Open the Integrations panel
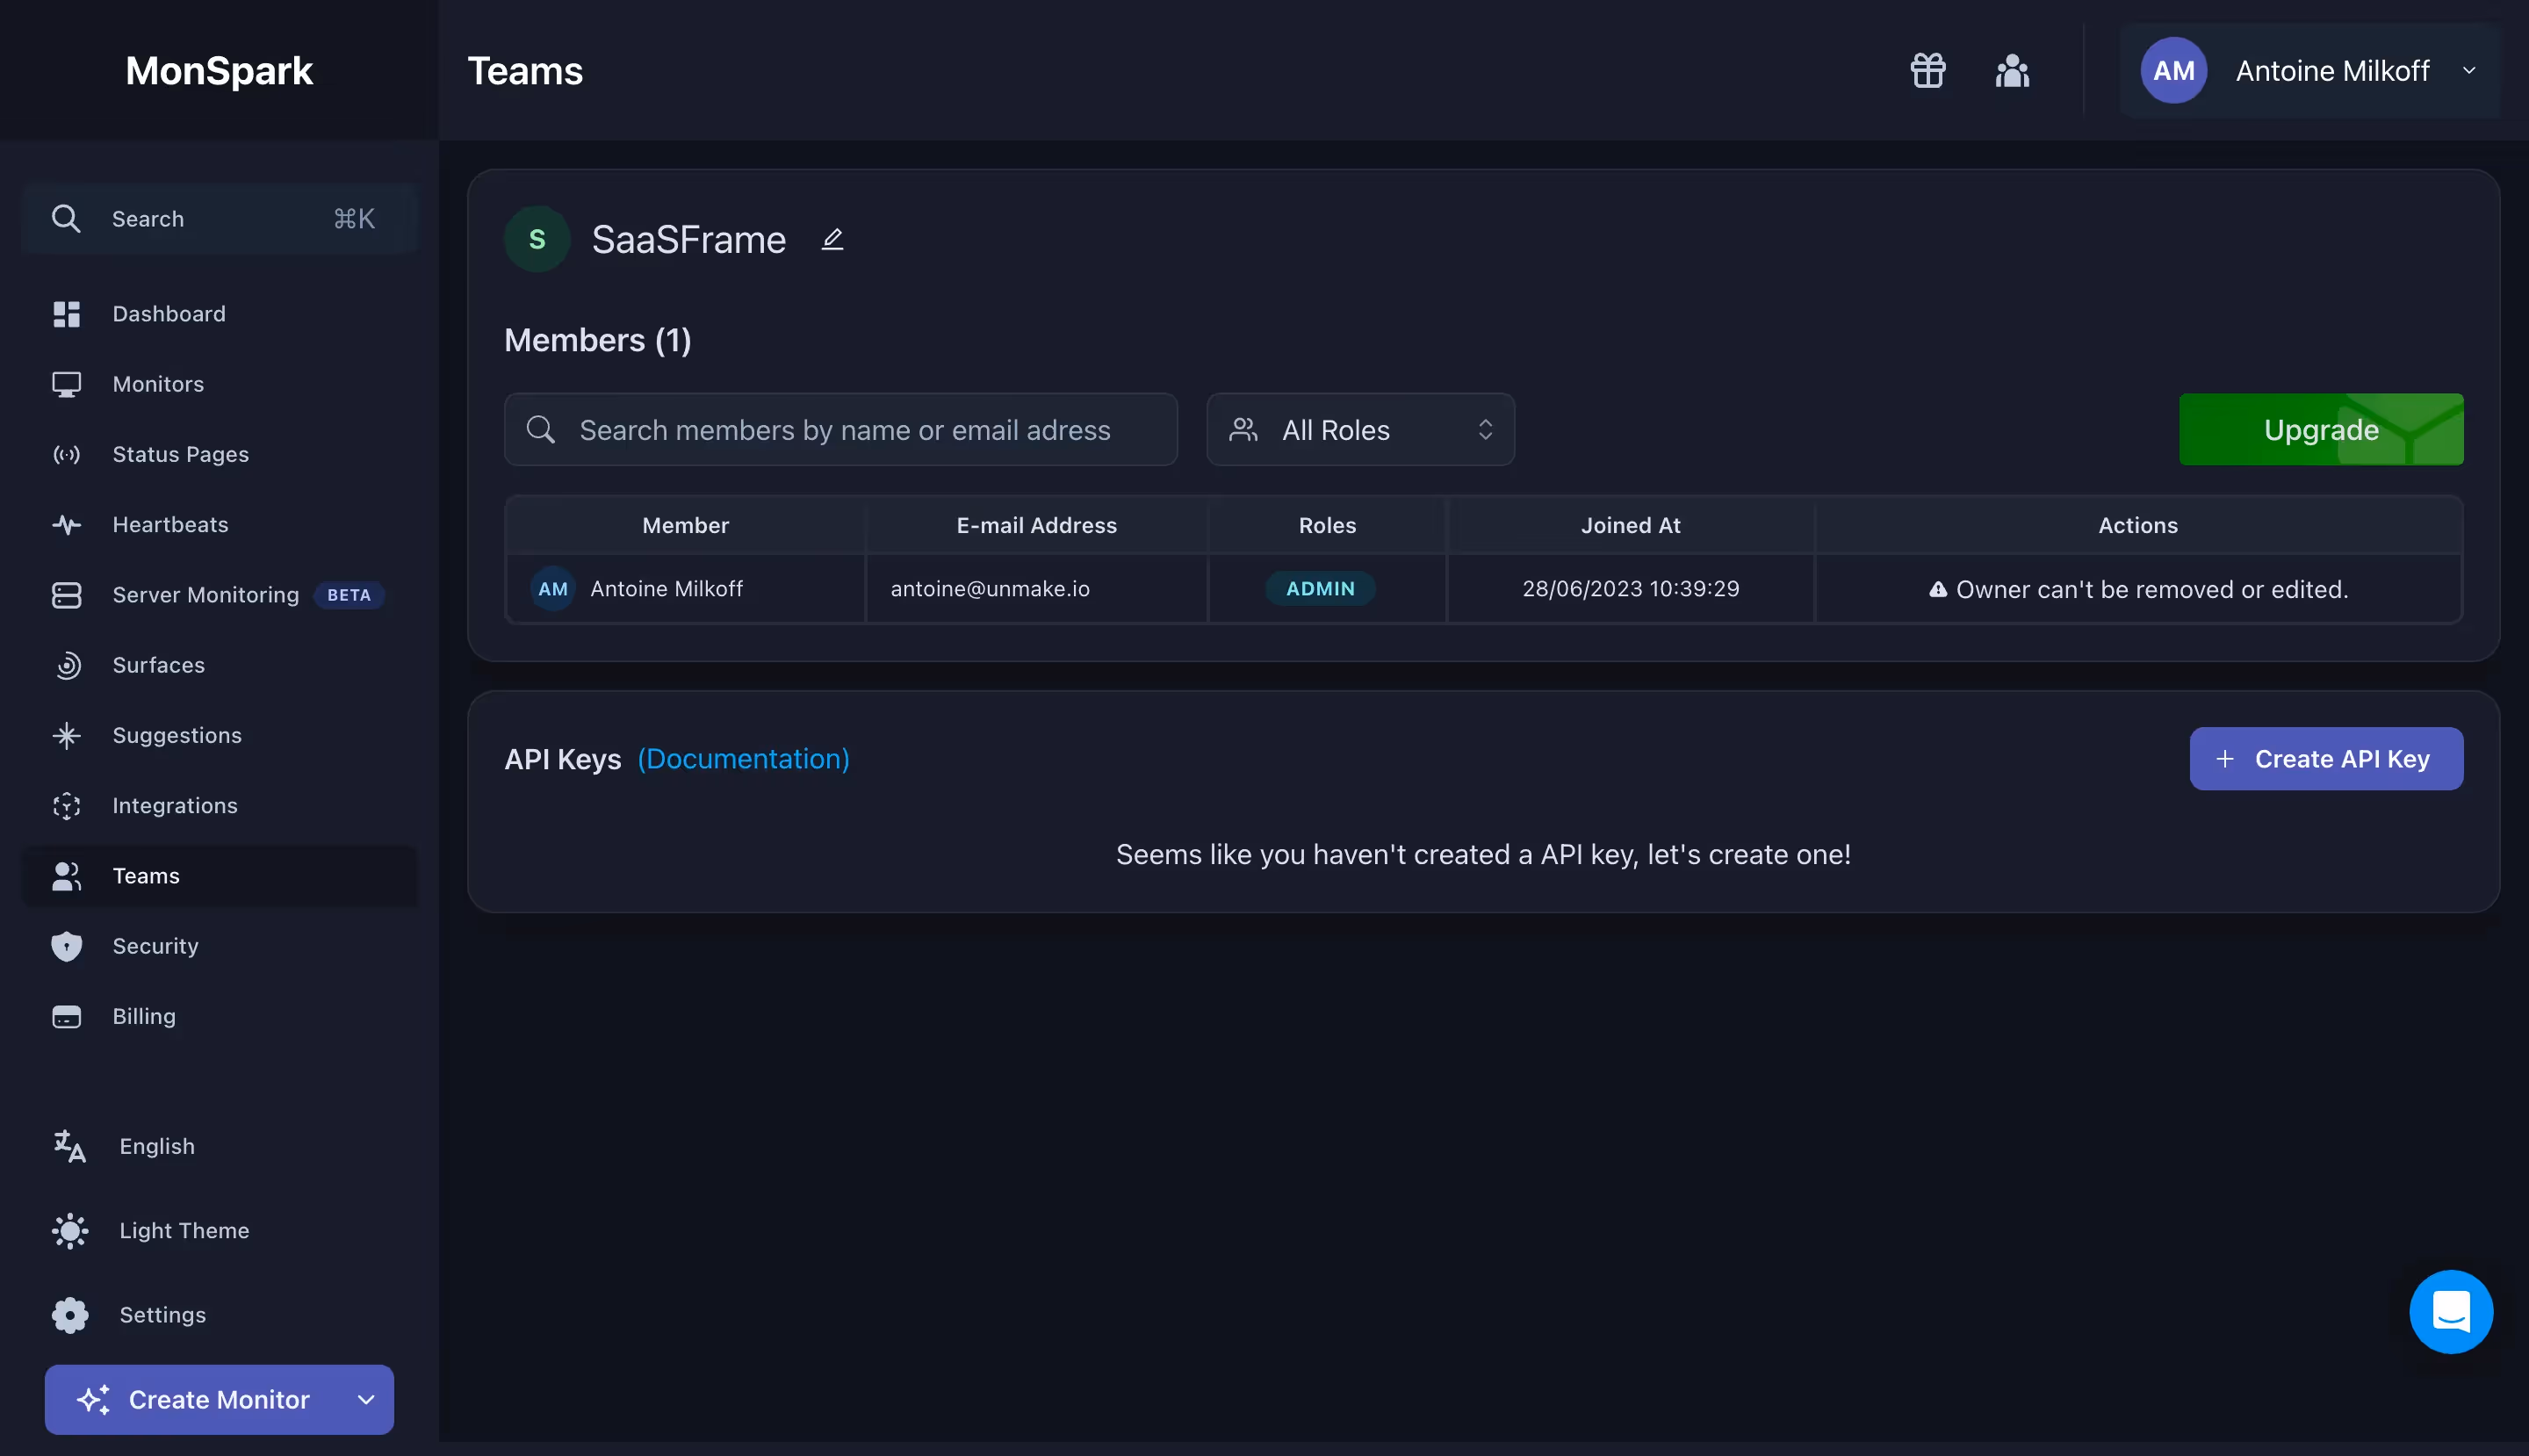The image size is (2529, 1456). click(x=175, y=805)
